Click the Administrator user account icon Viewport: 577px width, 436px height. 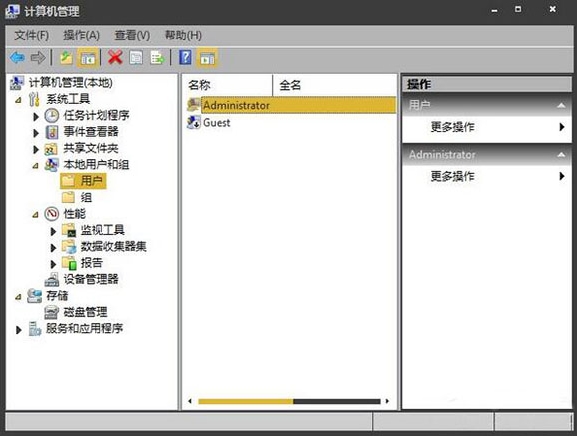click(193, 105)
